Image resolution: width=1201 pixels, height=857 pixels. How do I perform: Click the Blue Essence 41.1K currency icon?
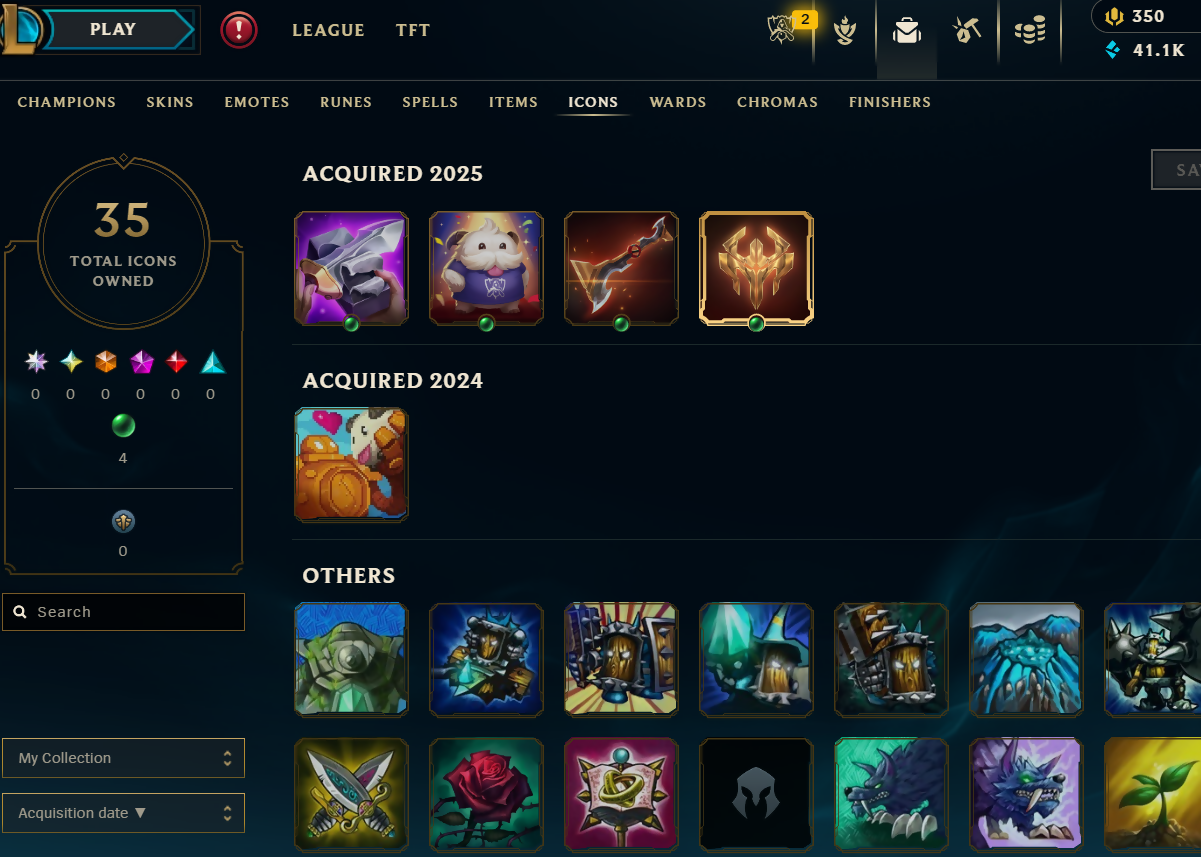[1113, 50]
